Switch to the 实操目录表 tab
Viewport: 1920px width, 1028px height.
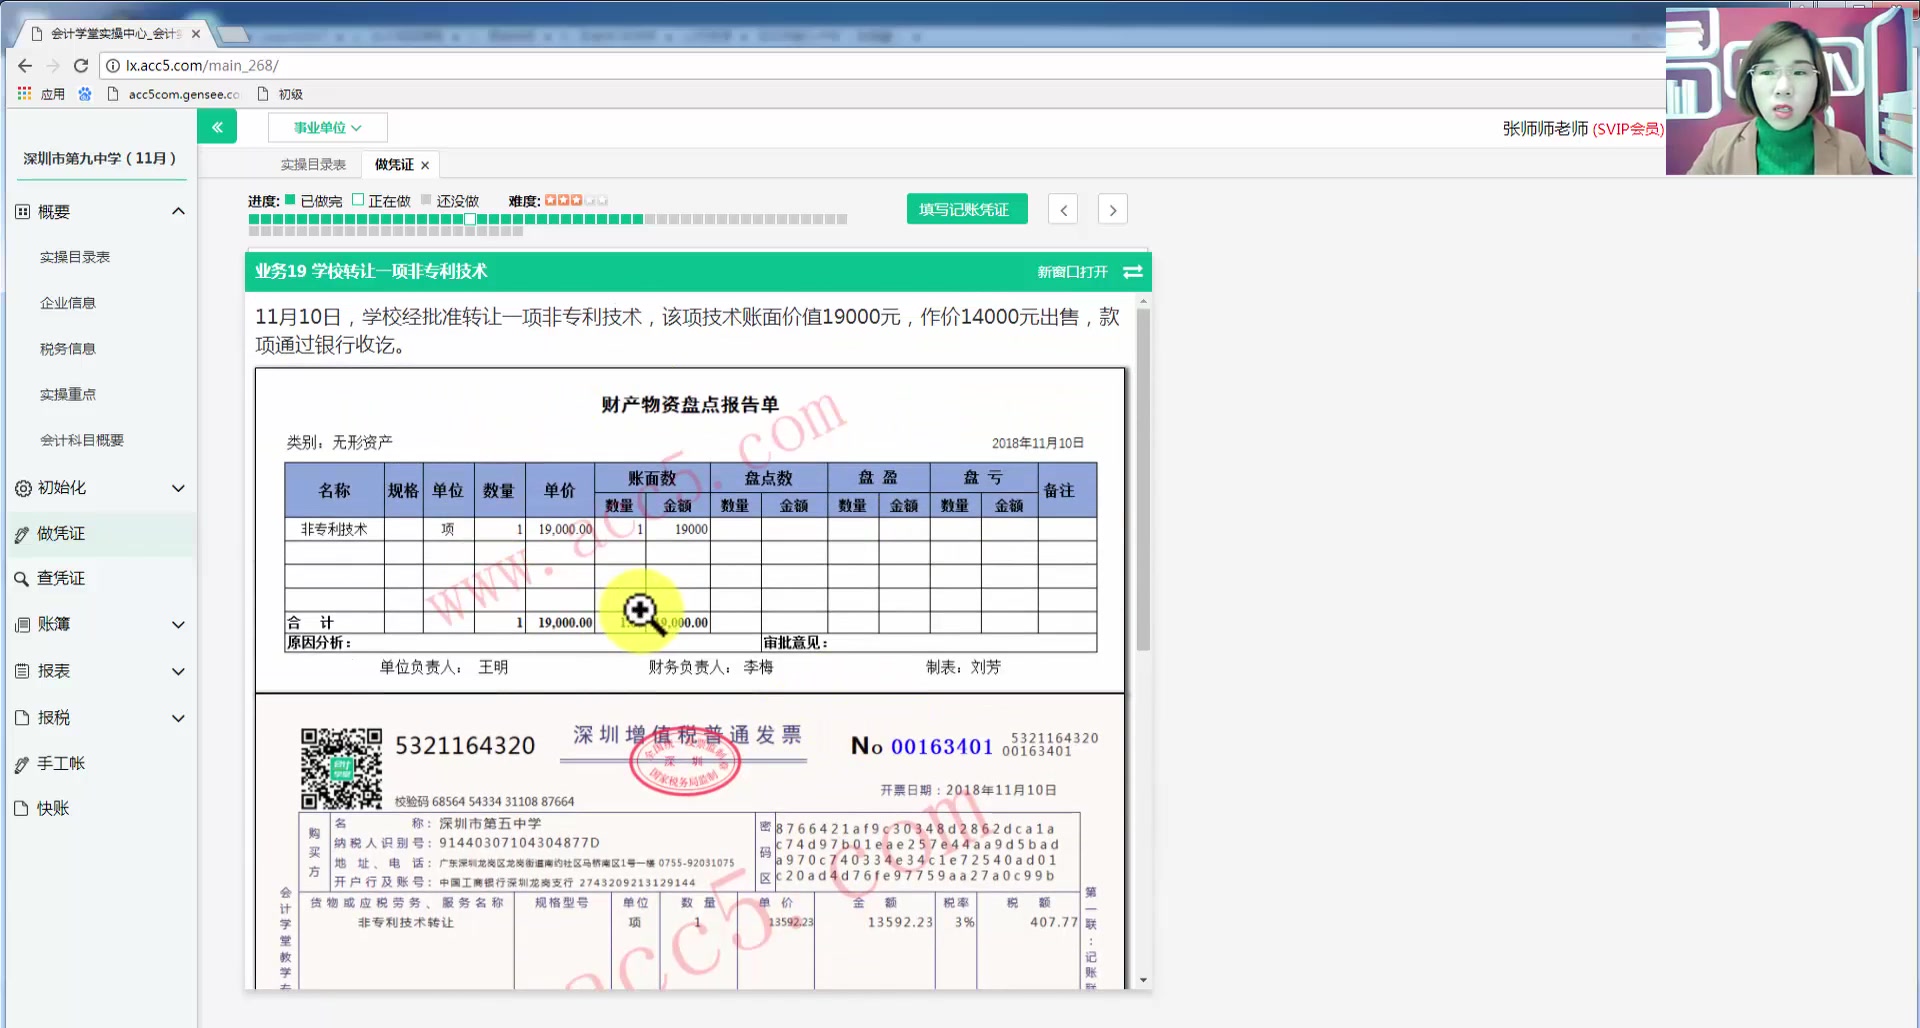[311, 164]
